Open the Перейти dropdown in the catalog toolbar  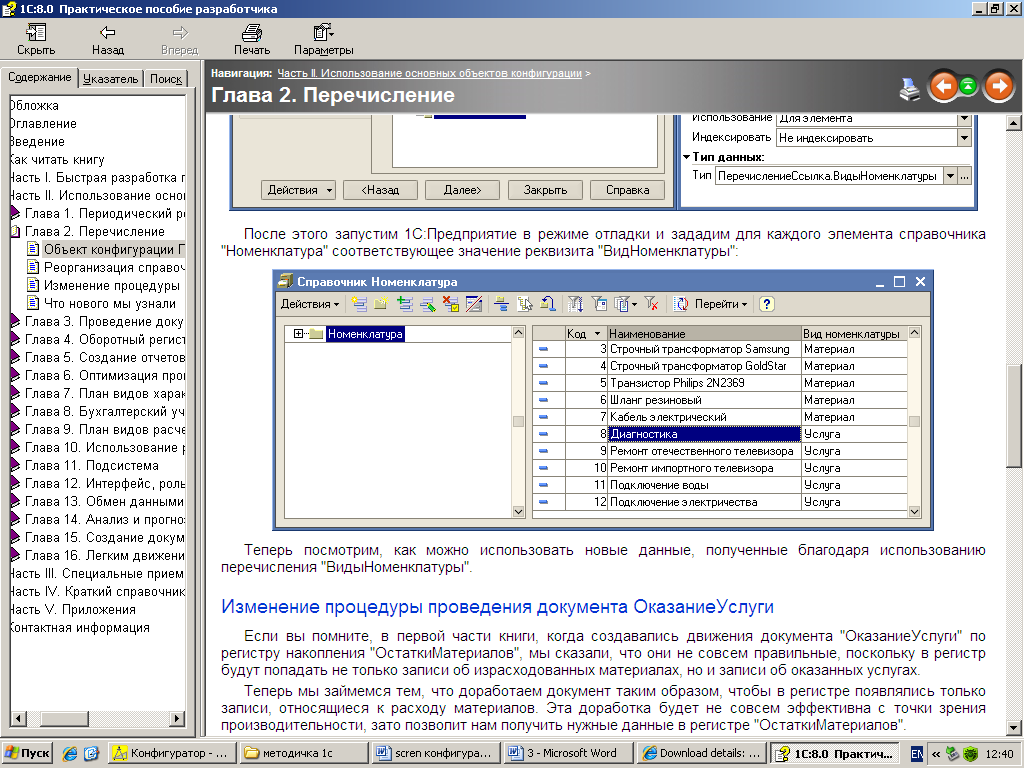[715, 304]
